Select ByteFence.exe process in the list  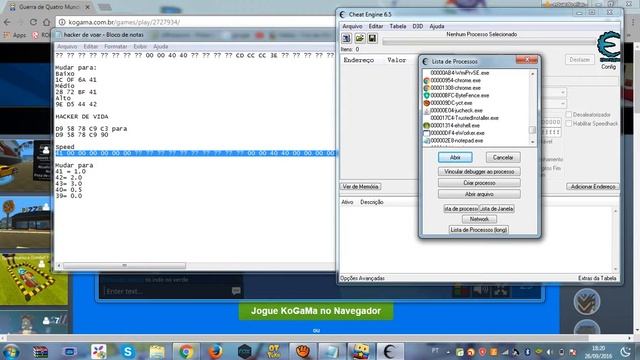click(460, 96)
